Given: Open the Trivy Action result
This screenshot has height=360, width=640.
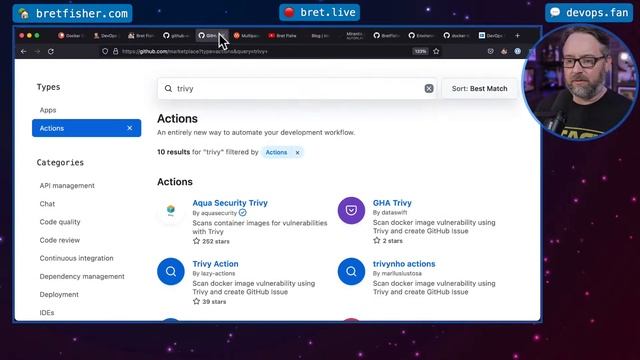Looking at the screenshot, I should [x=216, y=264].
